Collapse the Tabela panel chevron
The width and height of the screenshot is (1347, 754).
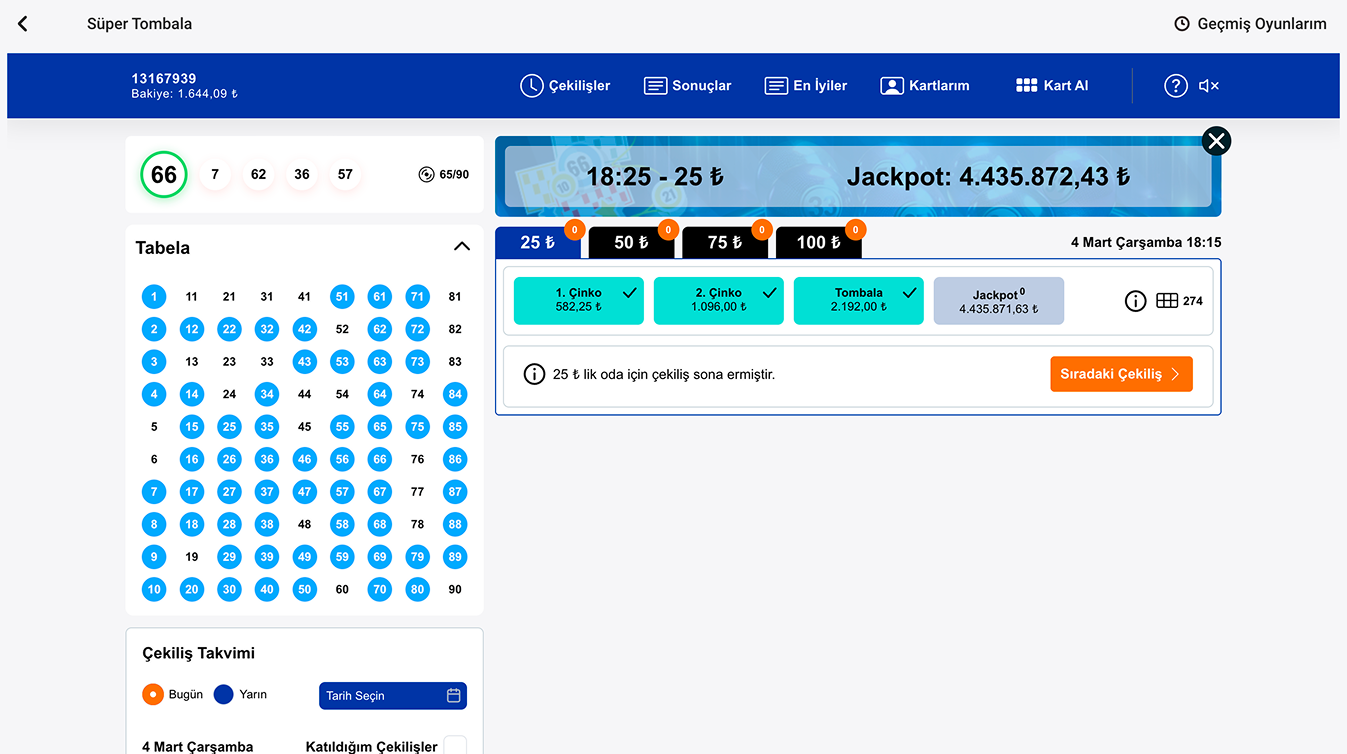point(461,247)
